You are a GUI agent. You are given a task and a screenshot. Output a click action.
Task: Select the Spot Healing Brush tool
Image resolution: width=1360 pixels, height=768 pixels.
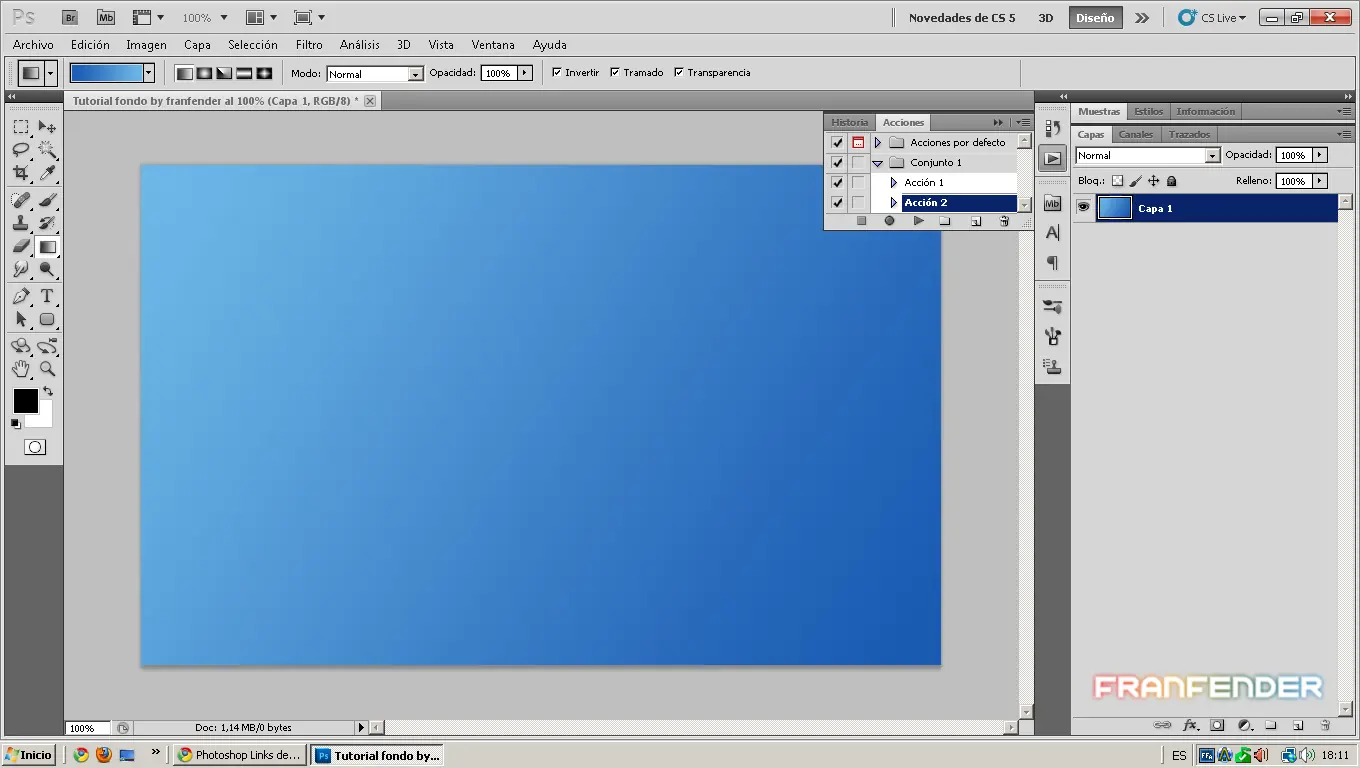pyautogui.click(x=20, y=200)
